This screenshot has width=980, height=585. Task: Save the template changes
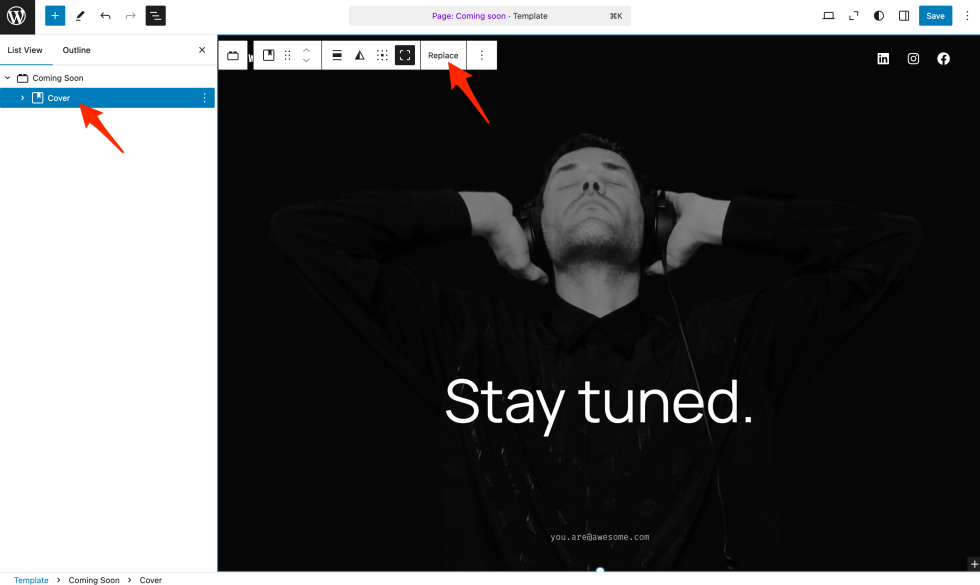[x=935, y=16]
